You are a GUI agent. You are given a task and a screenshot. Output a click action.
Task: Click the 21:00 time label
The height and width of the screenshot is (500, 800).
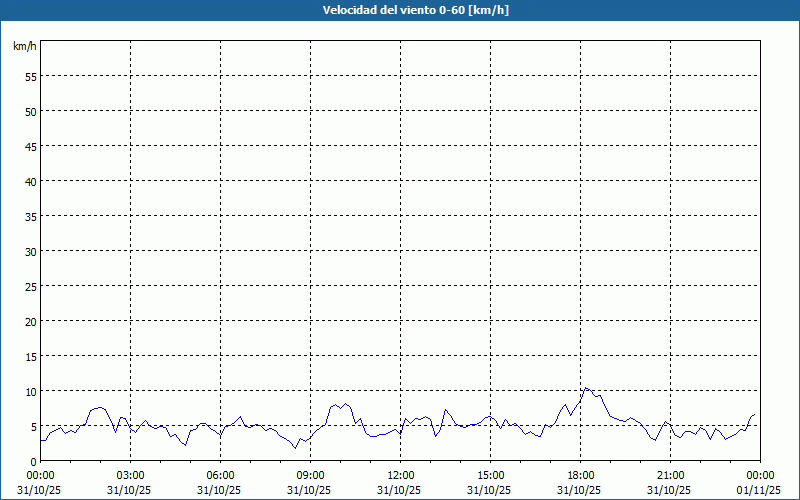point(670,475)
